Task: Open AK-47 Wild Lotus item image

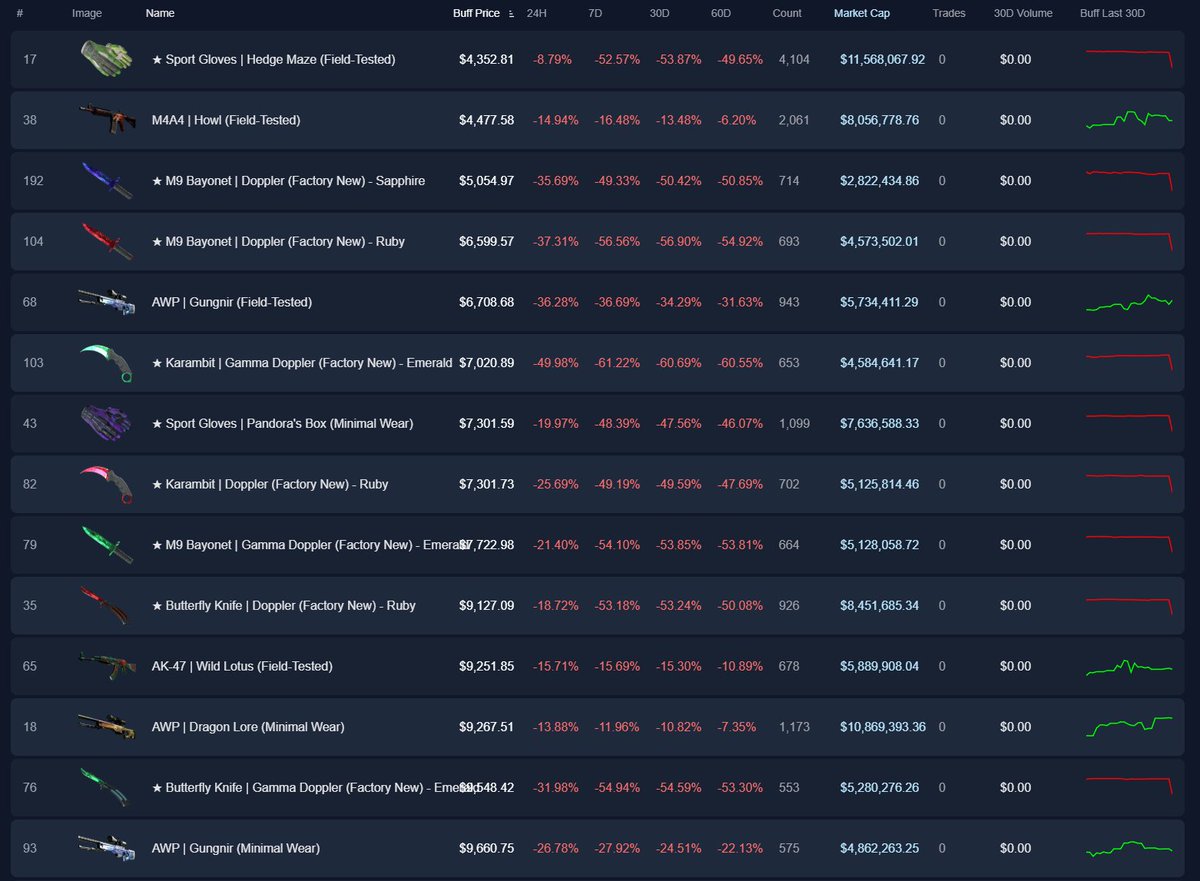Action: point(106,666)
